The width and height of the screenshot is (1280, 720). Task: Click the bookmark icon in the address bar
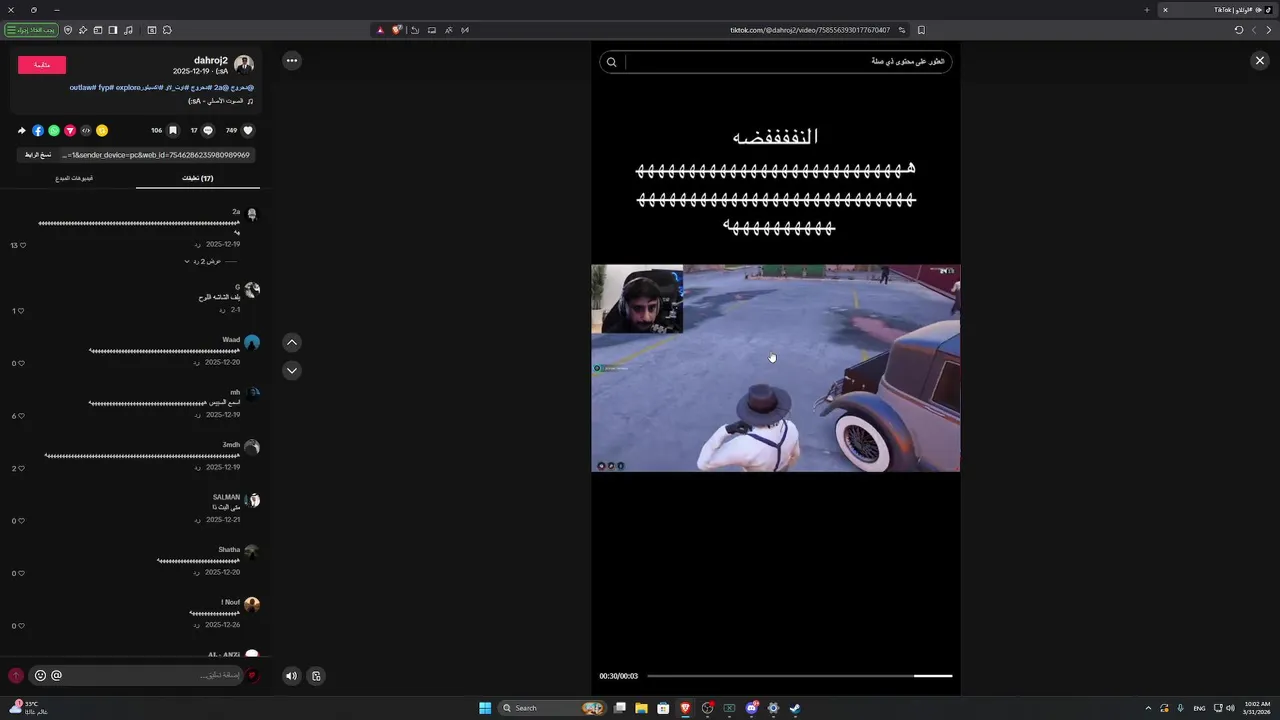pyautogui.click(x=921, y=30)
